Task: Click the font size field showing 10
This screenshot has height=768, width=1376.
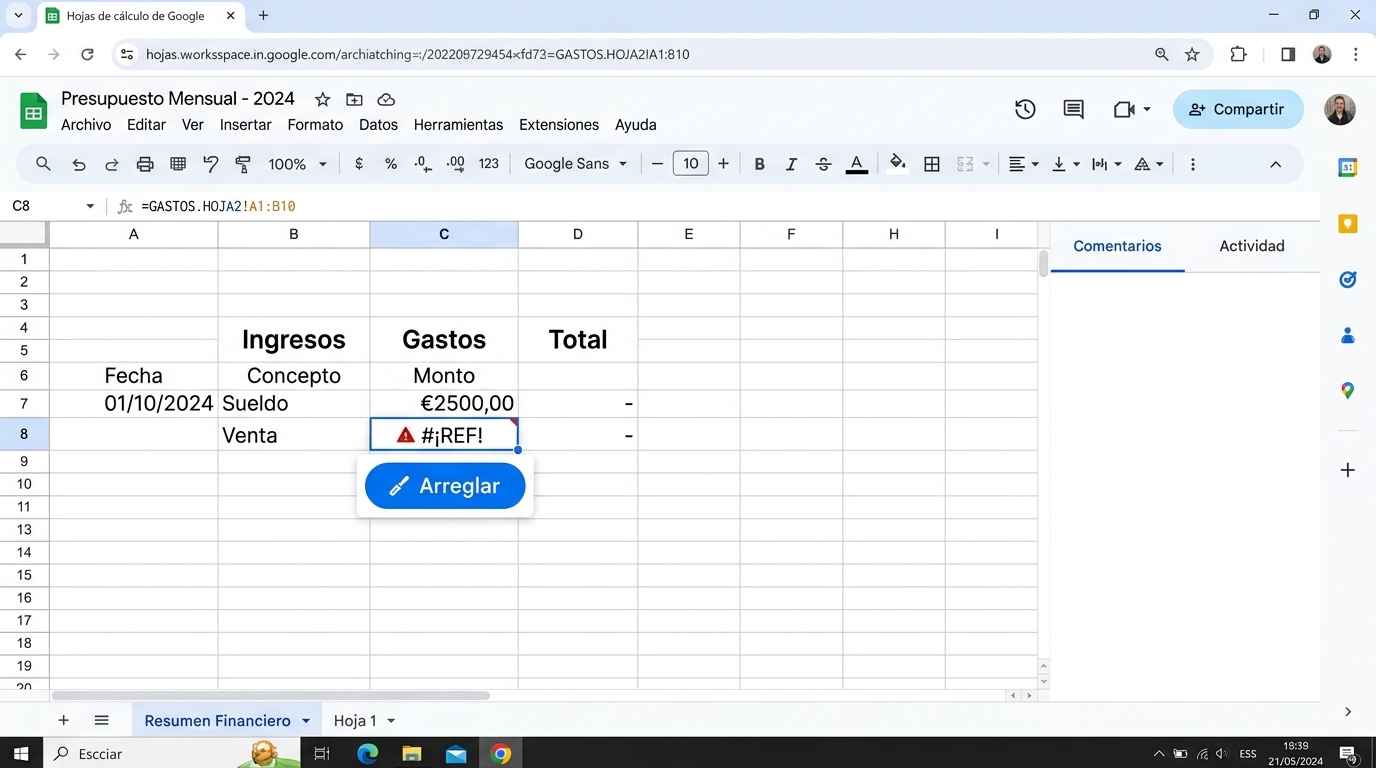Action: [x=691, y=164]
